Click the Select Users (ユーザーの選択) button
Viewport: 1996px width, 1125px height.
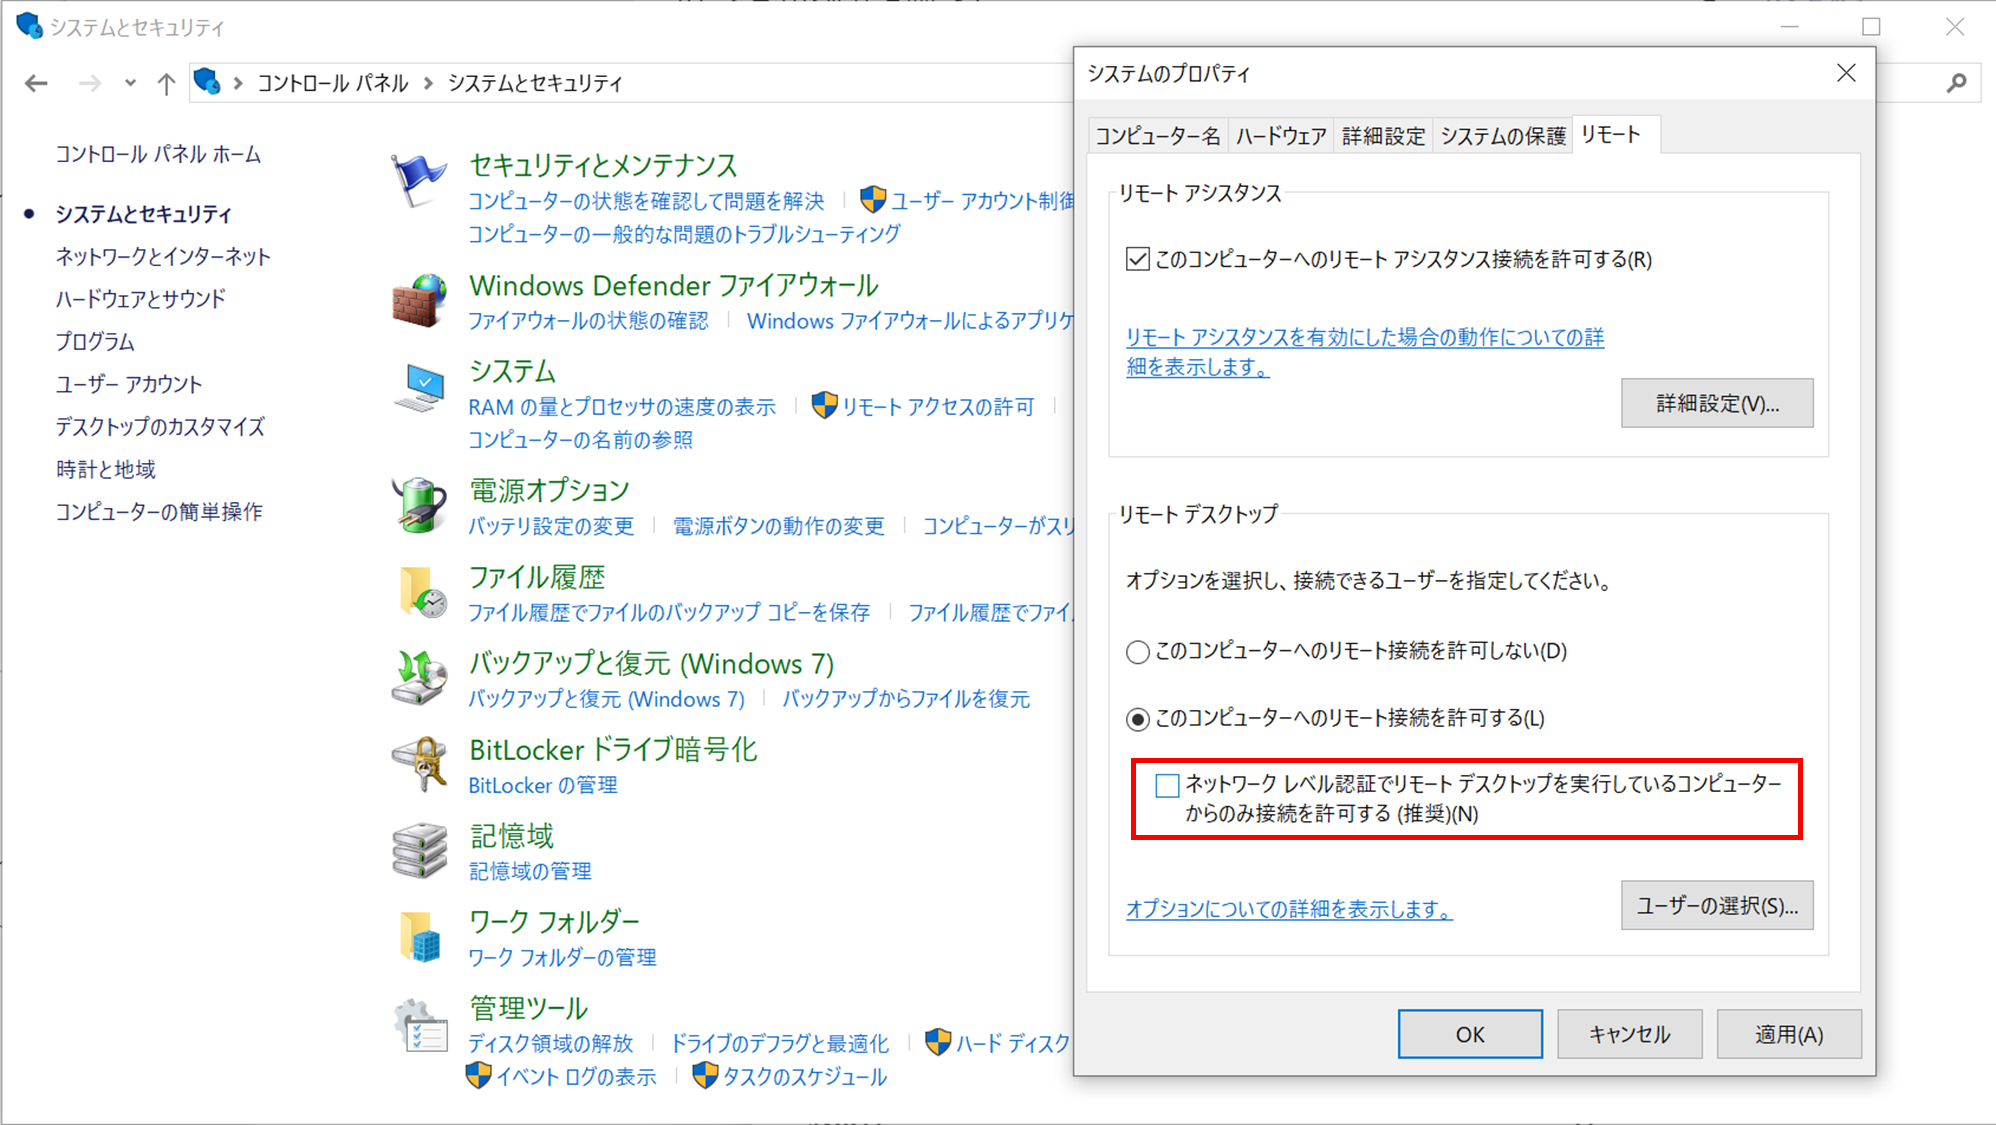tap(1716, 906)
